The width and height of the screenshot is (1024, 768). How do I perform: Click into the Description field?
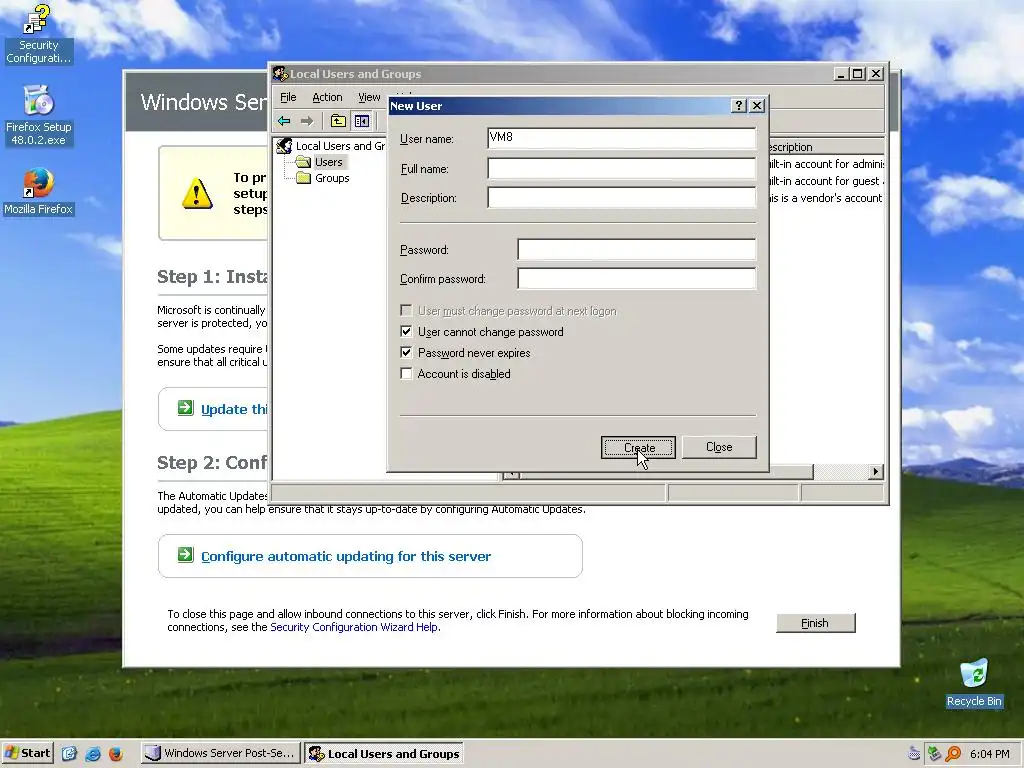click(622, 197)
